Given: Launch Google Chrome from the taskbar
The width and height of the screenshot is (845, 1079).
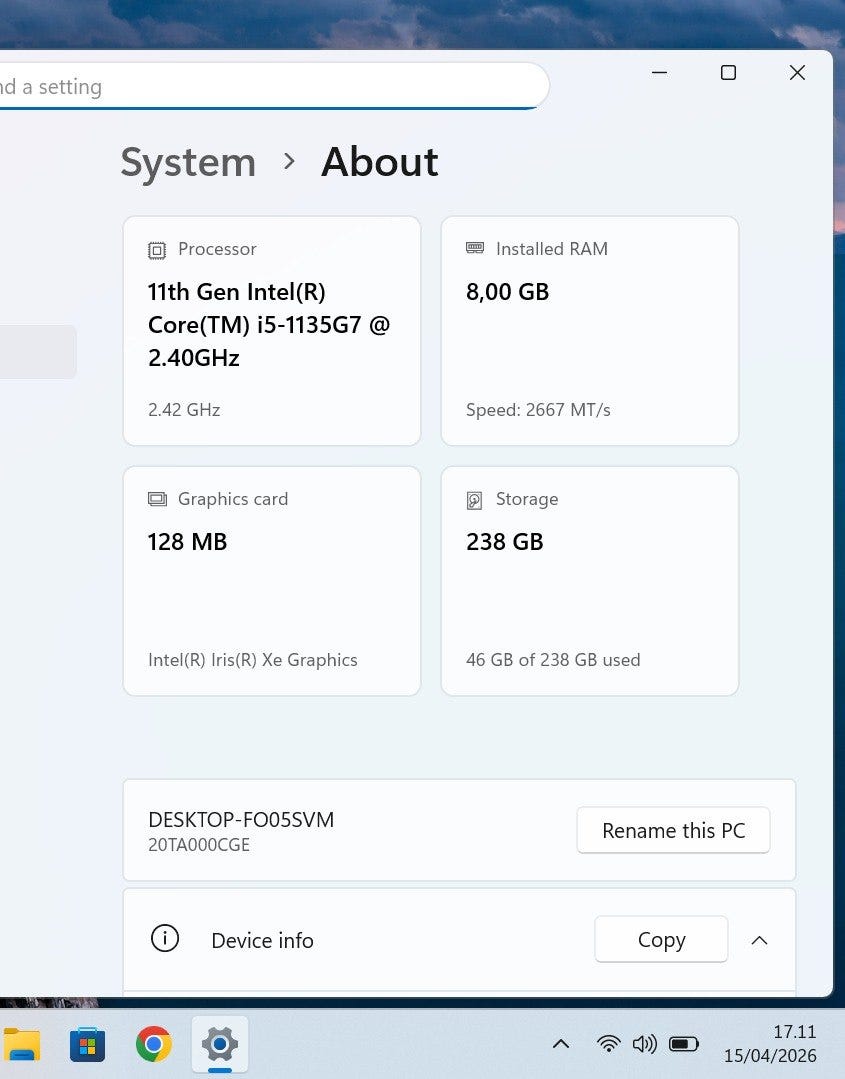Looking at the screenshot, I should [153, 1045].
